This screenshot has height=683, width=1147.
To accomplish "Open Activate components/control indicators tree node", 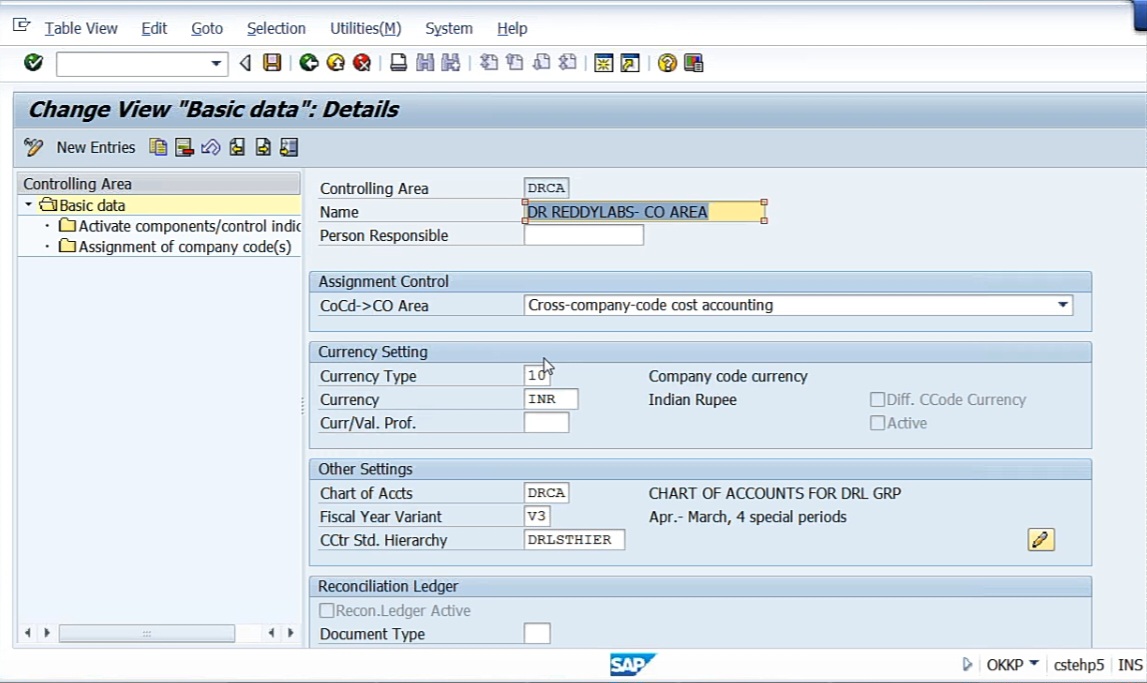I will click(180, 226).
